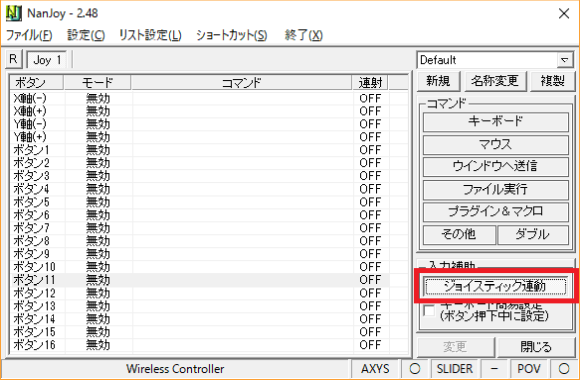This screenshot has width=580, height=380.
Task: Click the マウス command button
Action: [496, 144]
